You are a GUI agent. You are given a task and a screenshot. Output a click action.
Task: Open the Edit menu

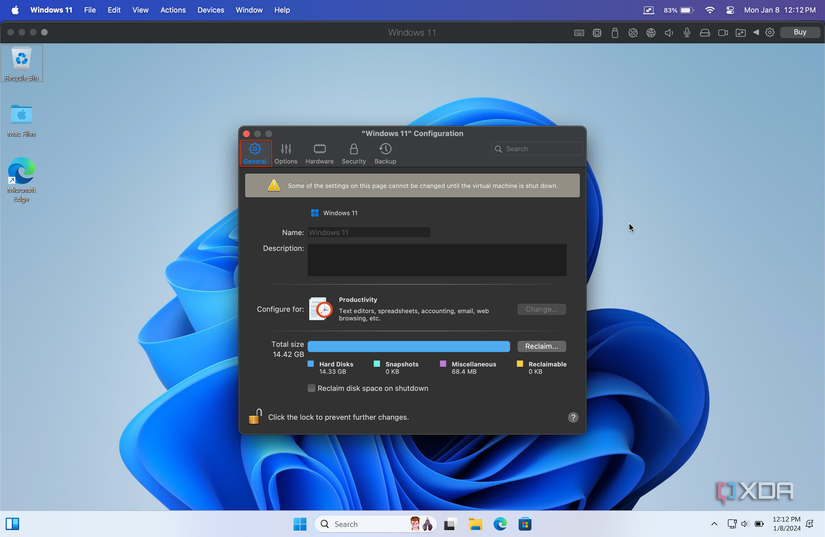click(114, 10)
